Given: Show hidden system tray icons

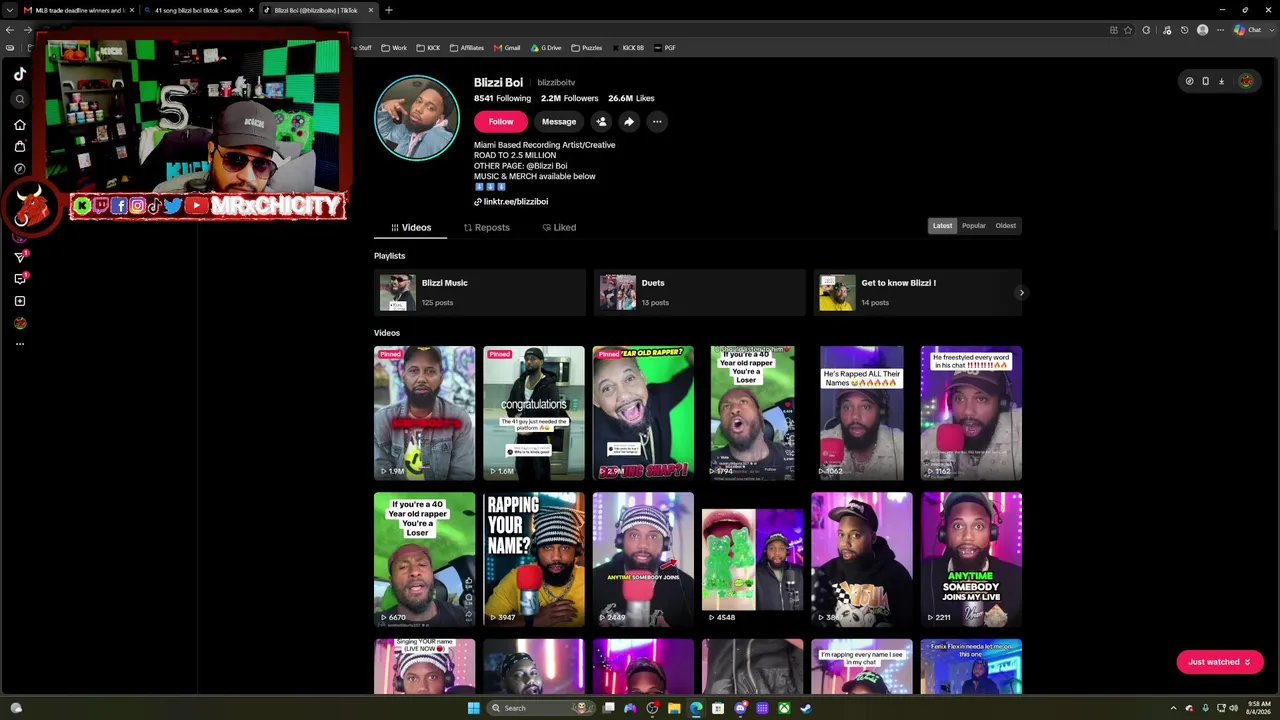Looking at the screenshot, I should click(x=1173, y=708).
